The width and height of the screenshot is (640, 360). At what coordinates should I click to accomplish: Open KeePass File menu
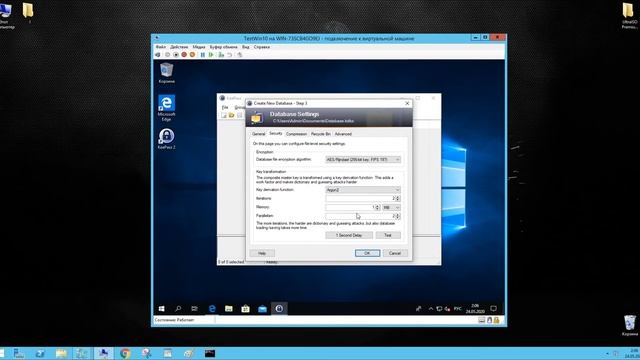[225, 107]
